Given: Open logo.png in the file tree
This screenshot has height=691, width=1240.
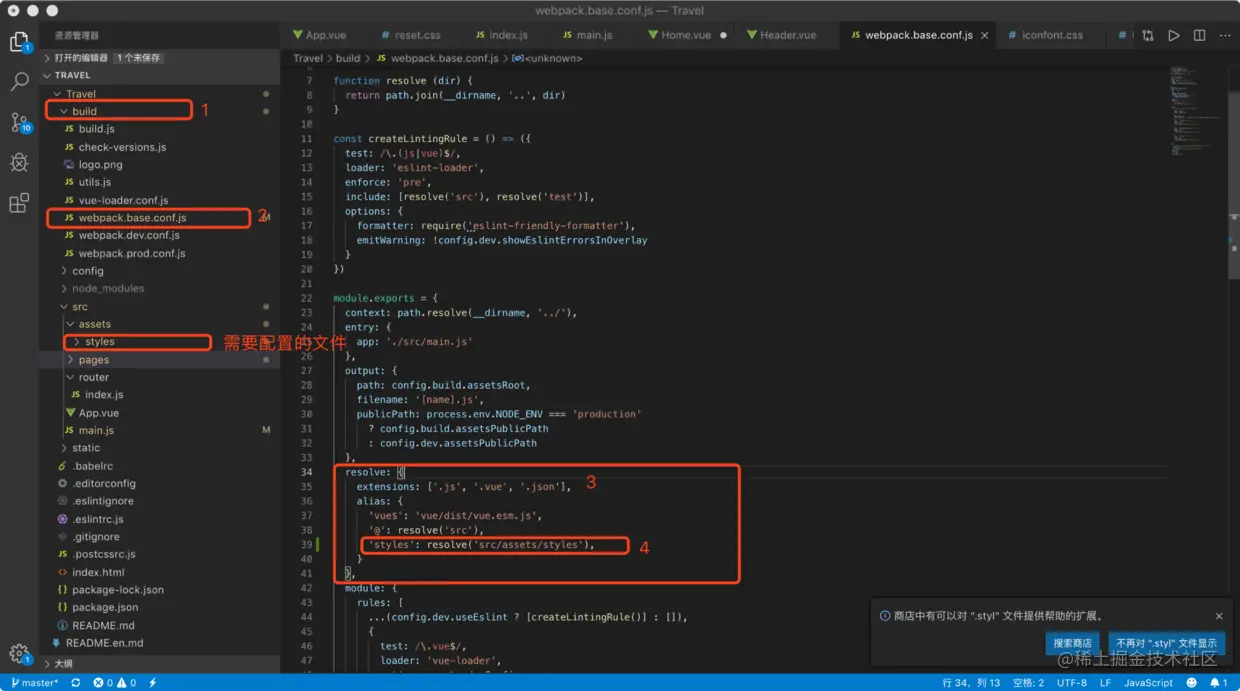Looking at the screenshot, I should coord(100,165).
